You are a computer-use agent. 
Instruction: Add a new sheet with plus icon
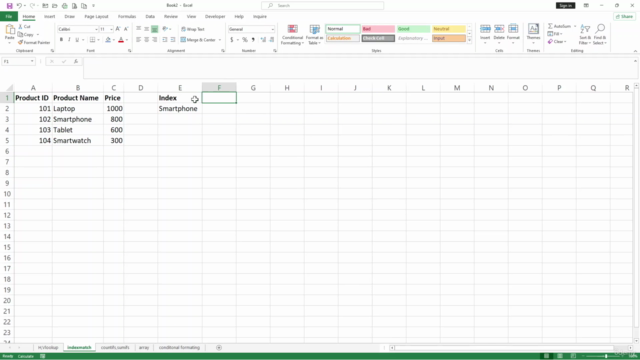pos(219,347)
